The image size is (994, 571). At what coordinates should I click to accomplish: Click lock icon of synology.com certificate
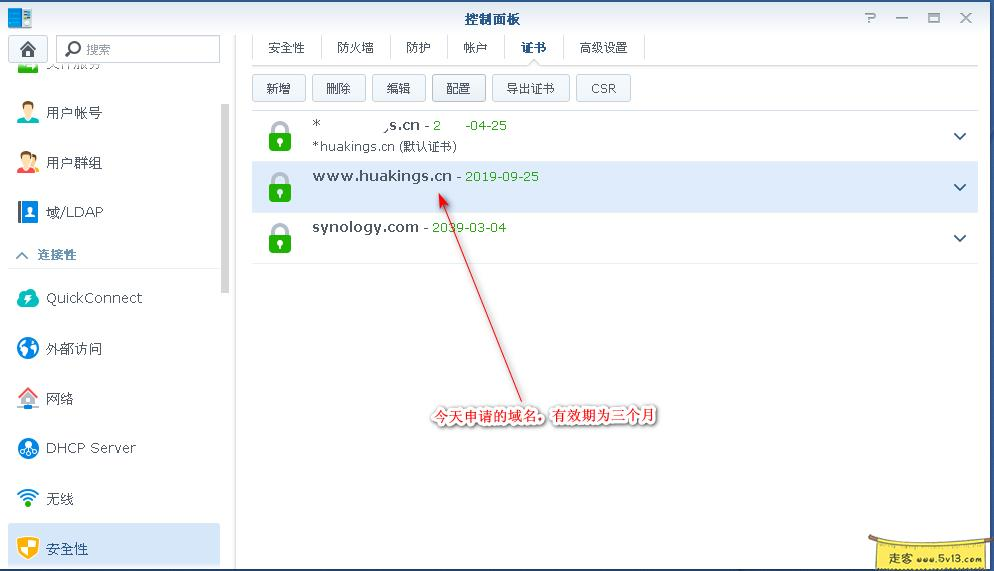pyautogui.click(x=280, y=238)
